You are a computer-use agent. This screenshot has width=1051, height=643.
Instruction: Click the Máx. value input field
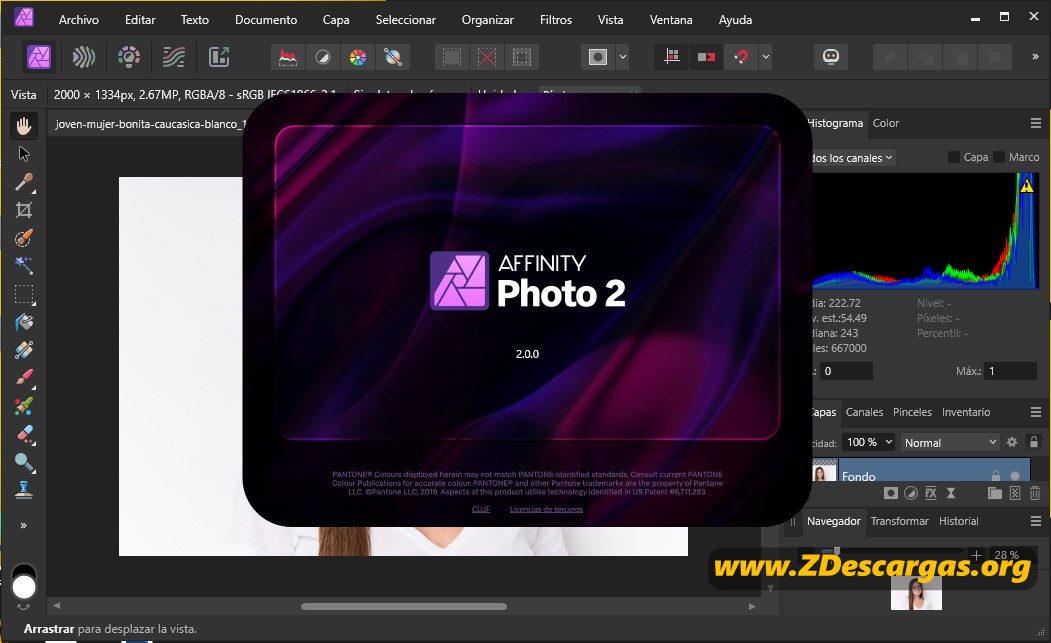point(1011,371)
